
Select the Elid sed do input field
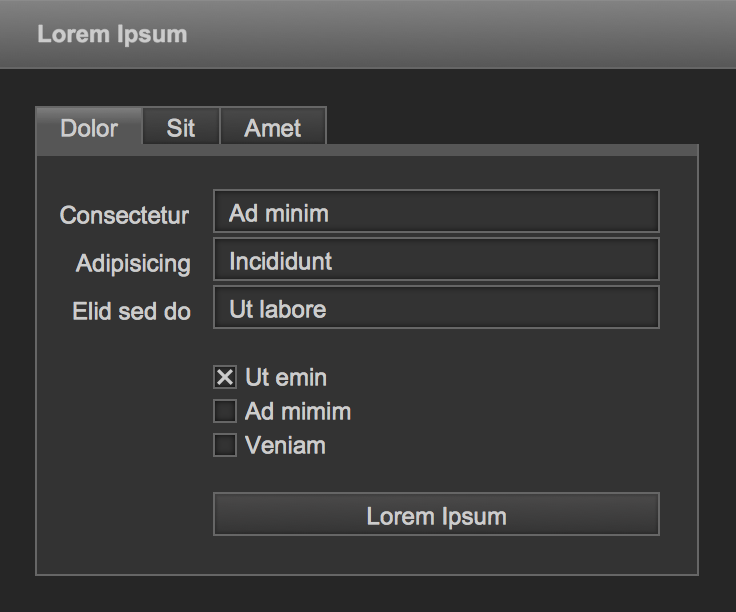[437, 307]
